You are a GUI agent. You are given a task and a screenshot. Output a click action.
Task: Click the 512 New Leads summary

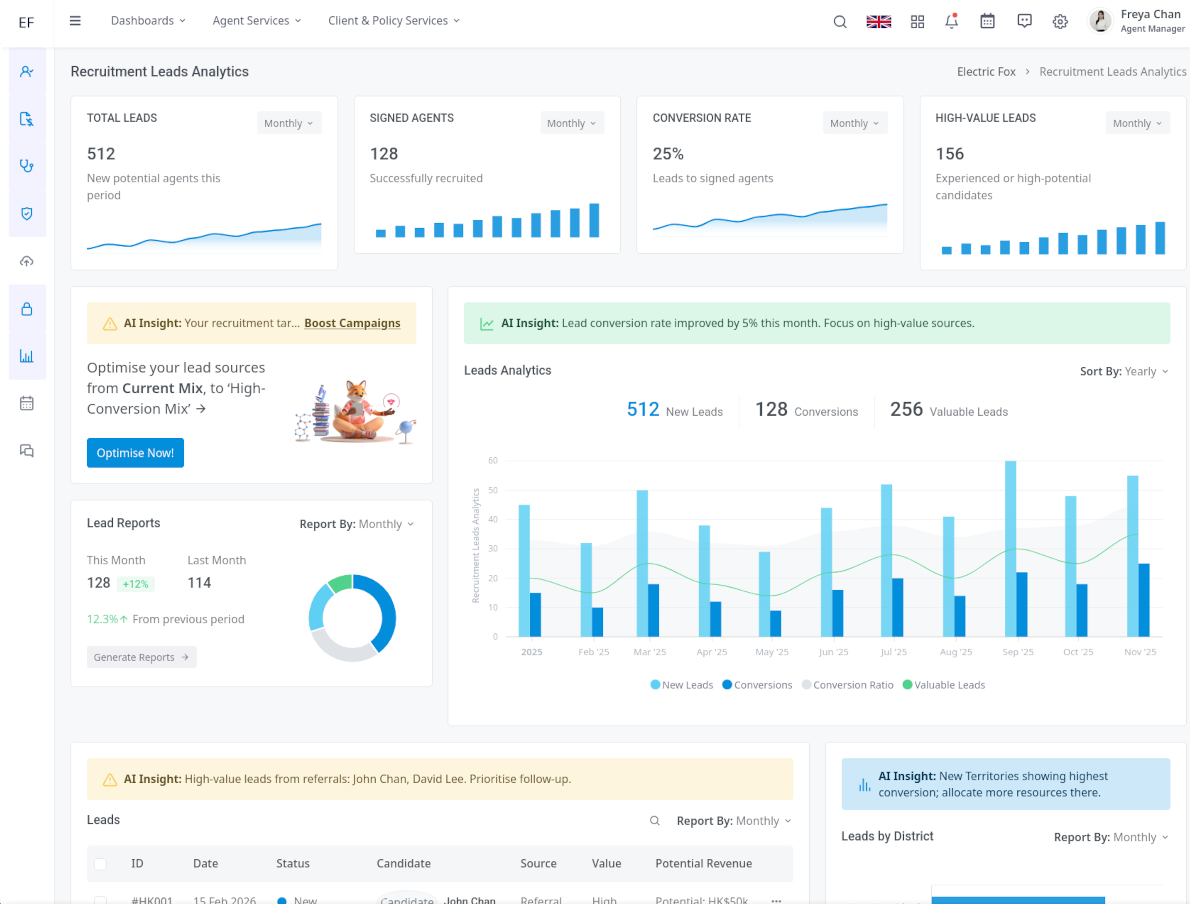(675, 411)
